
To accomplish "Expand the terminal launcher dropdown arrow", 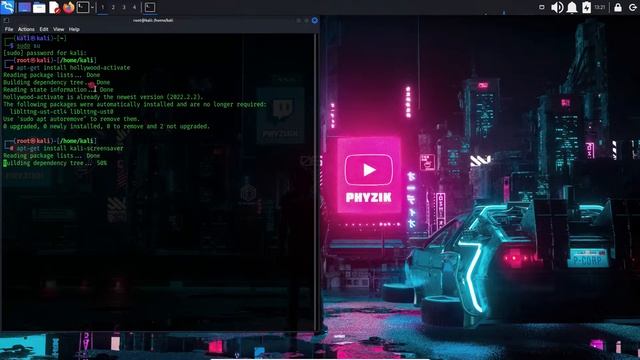I will tap(93, 7).
